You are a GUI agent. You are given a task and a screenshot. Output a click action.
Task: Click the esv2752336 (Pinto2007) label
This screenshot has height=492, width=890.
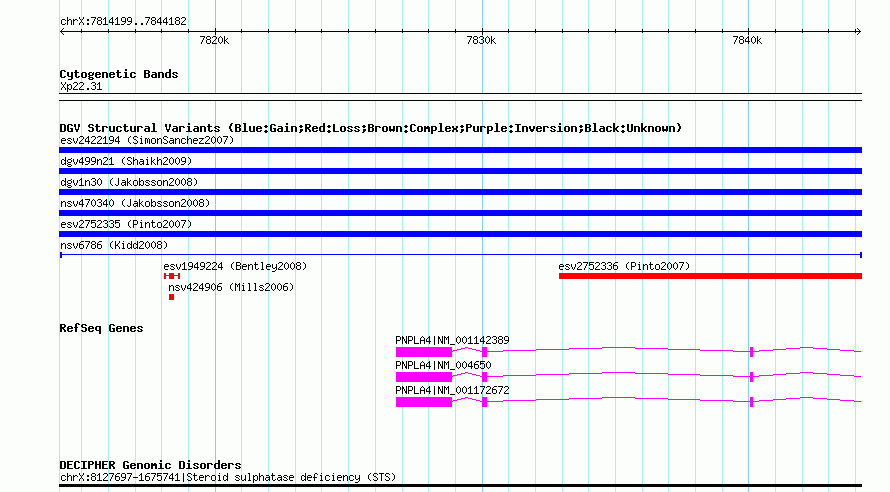point(624,266)
